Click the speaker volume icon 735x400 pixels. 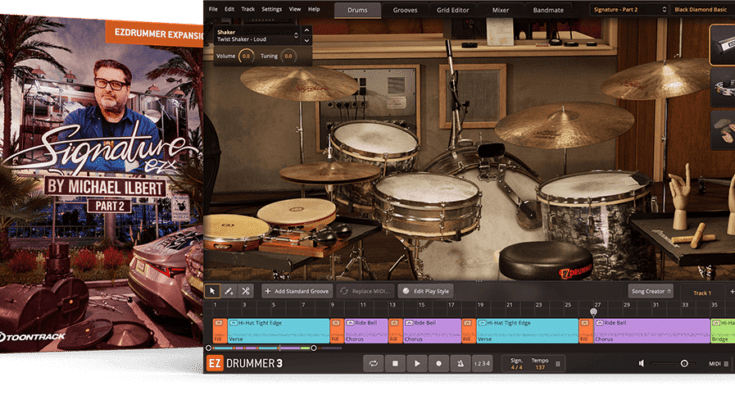point(642,364)
